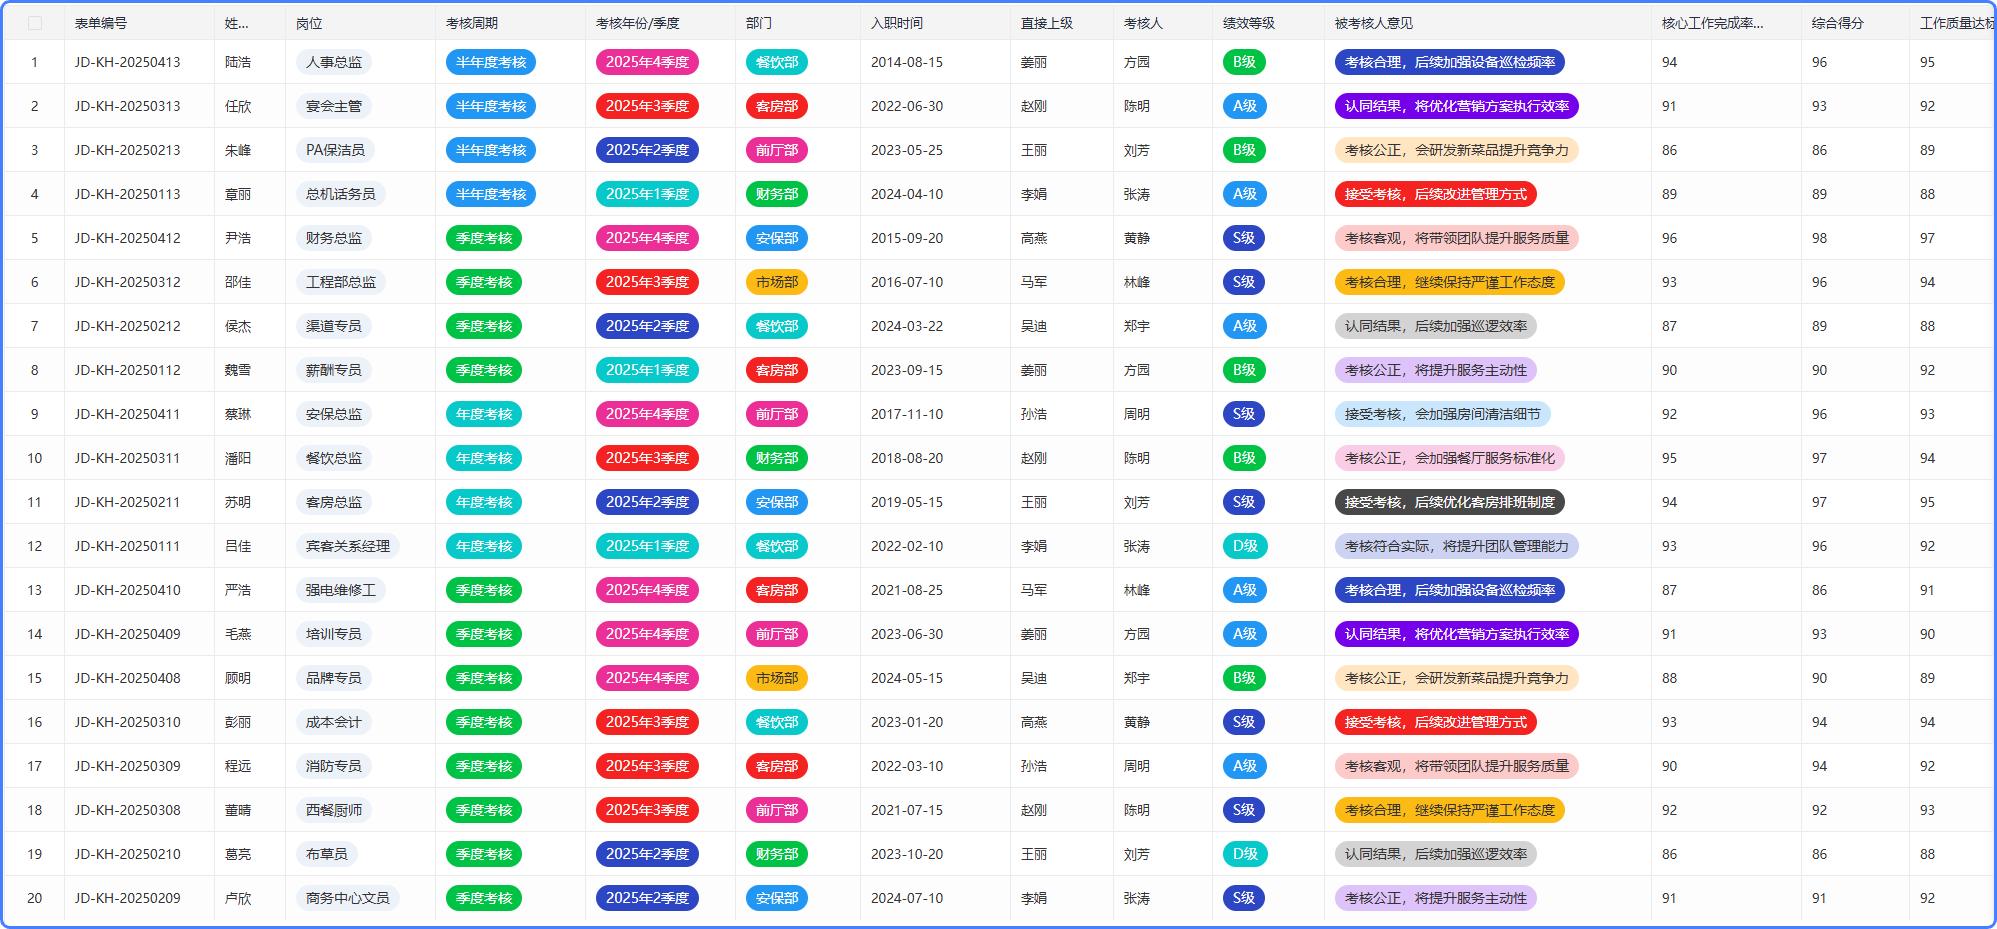Select the 绩效等级 column header

(x=1248, y=23)
